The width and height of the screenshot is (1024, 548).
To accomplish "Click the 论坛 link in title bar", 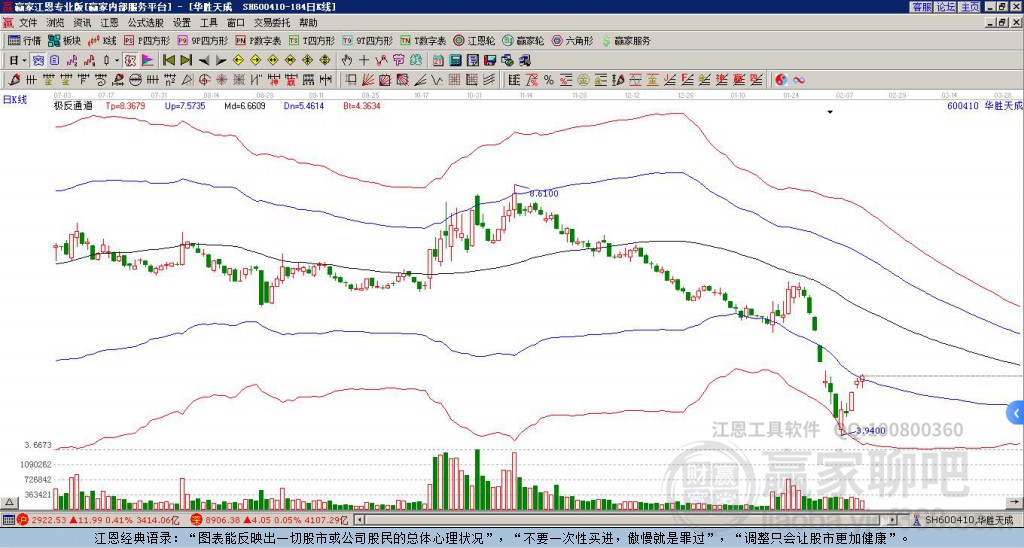I will pyautogui.click(x=946, y=7).
